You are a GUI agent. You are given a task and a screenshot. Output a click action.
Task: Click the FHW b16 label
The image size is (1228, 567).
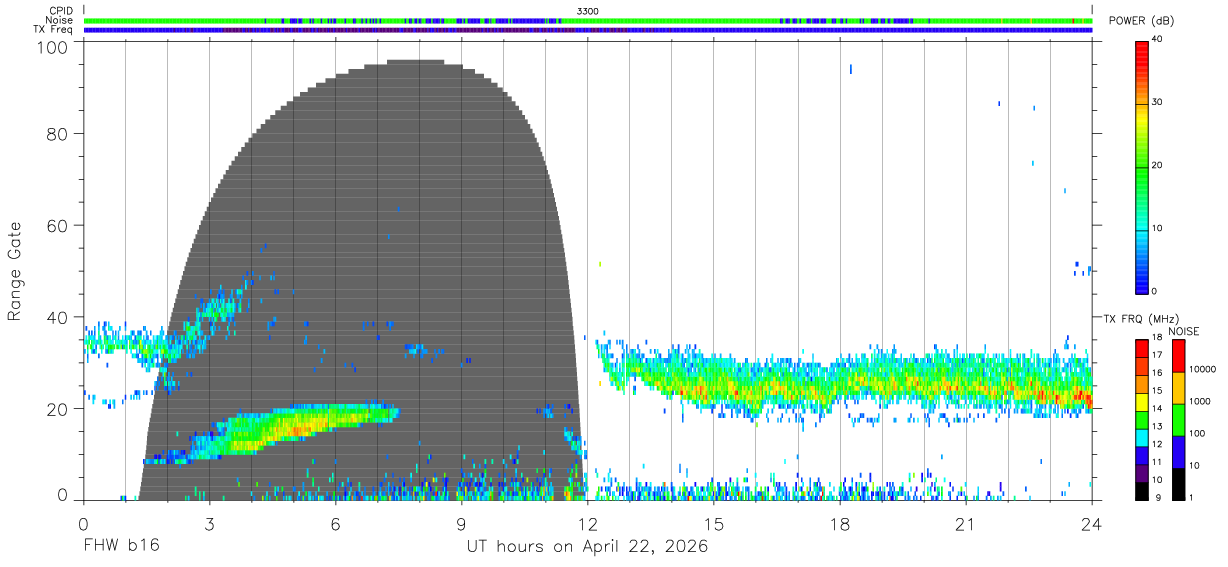click(x=121, y=547)
